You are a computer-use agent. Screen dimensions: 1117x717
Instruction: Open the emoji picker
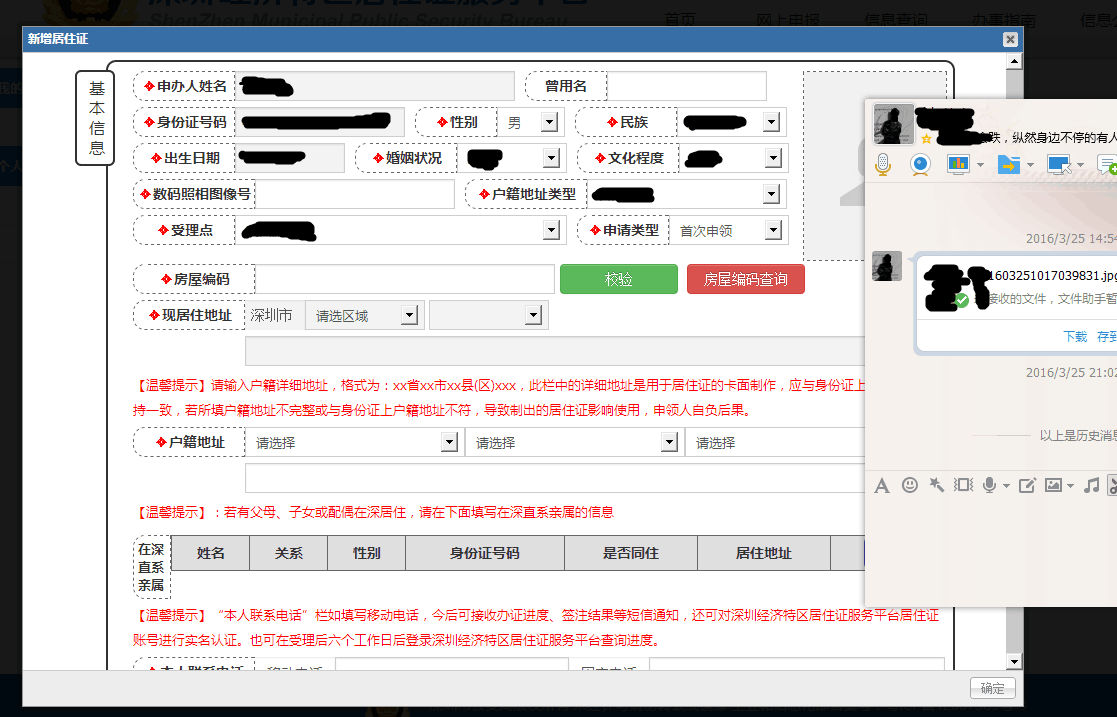pyautogui.click(x=910, y=485)
